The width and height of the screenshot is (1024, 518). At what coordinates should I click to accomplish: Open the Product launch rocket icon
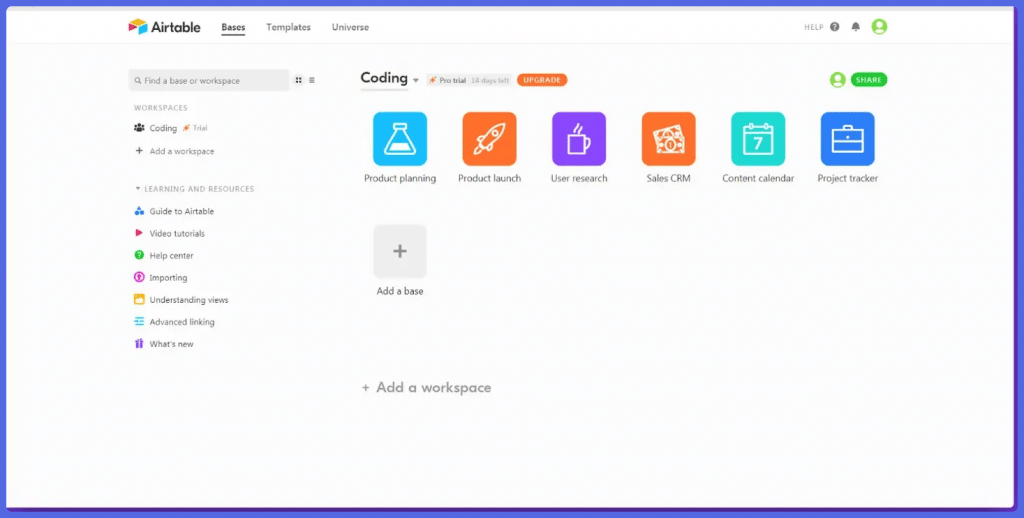pyautogui.click(x=489, y=138)
